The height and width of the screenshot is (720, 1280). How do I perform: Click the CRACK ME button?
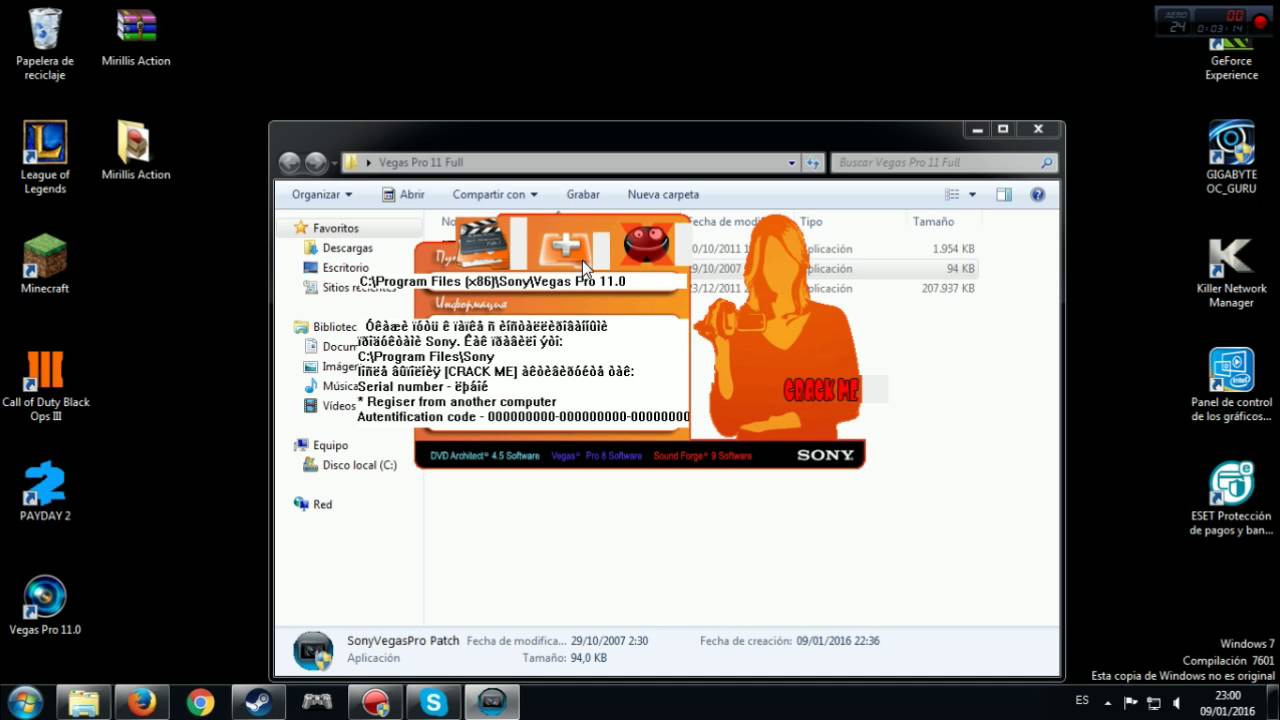(x=821, y=390)
